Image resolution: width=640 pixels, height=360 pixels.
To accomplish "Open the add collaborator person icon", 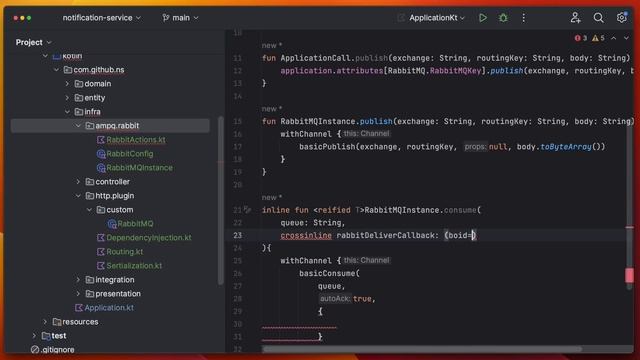I will click(576, 18).
